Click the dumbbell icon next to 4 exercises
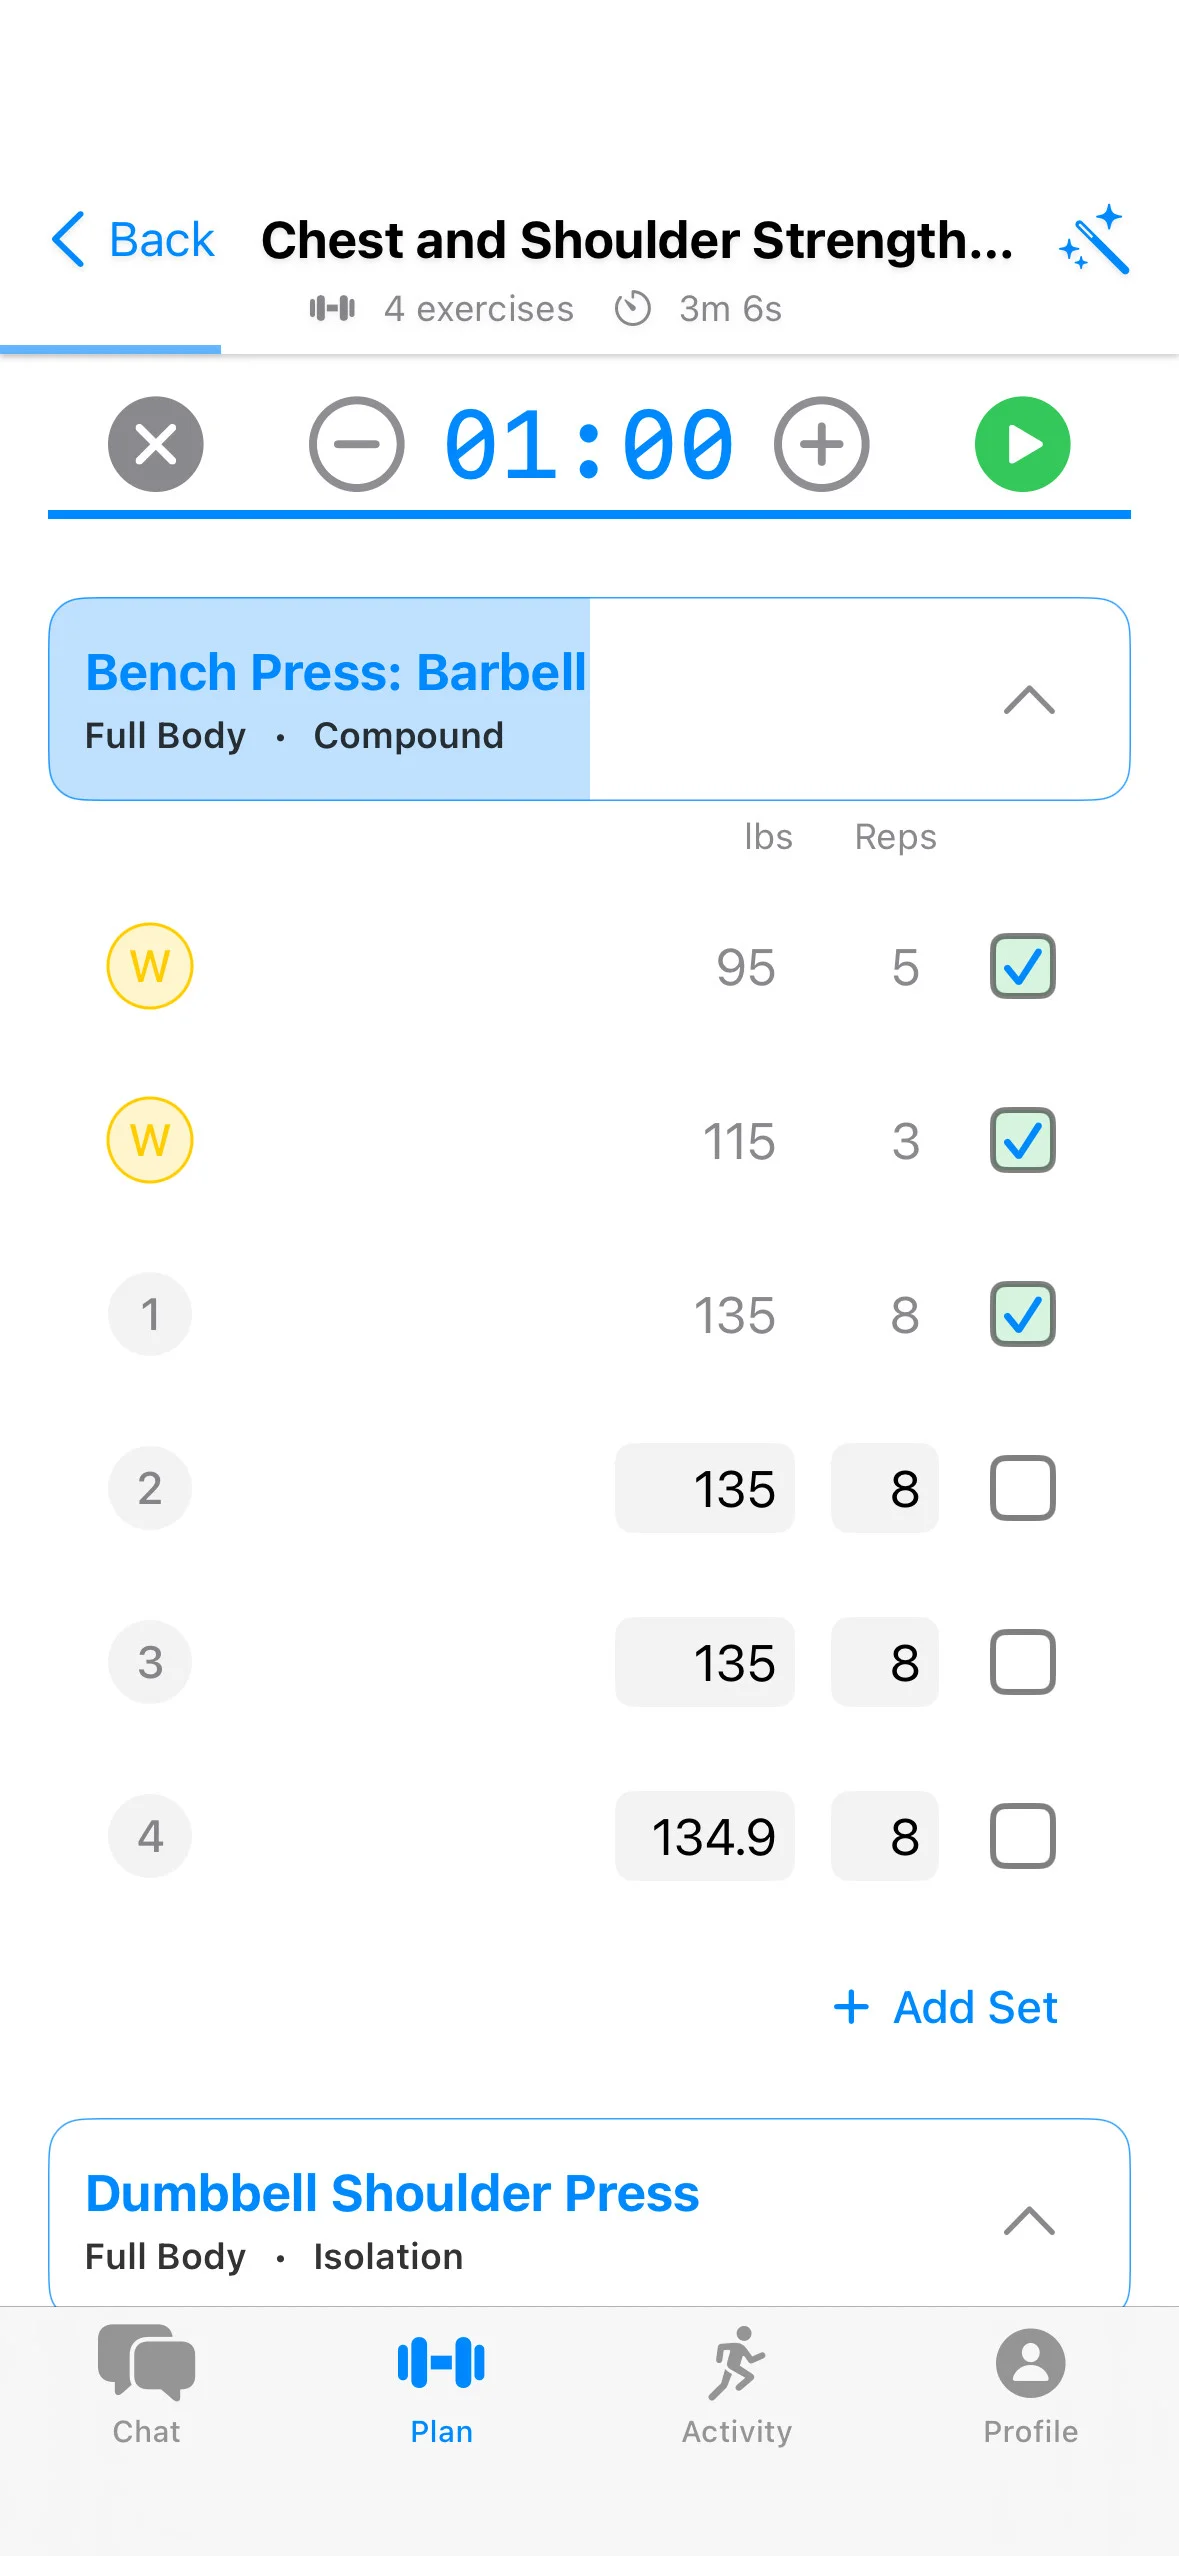Image resolution: width=1179 pixels, height=2556 pixels. pyautogui.click(x=331, y=308)
